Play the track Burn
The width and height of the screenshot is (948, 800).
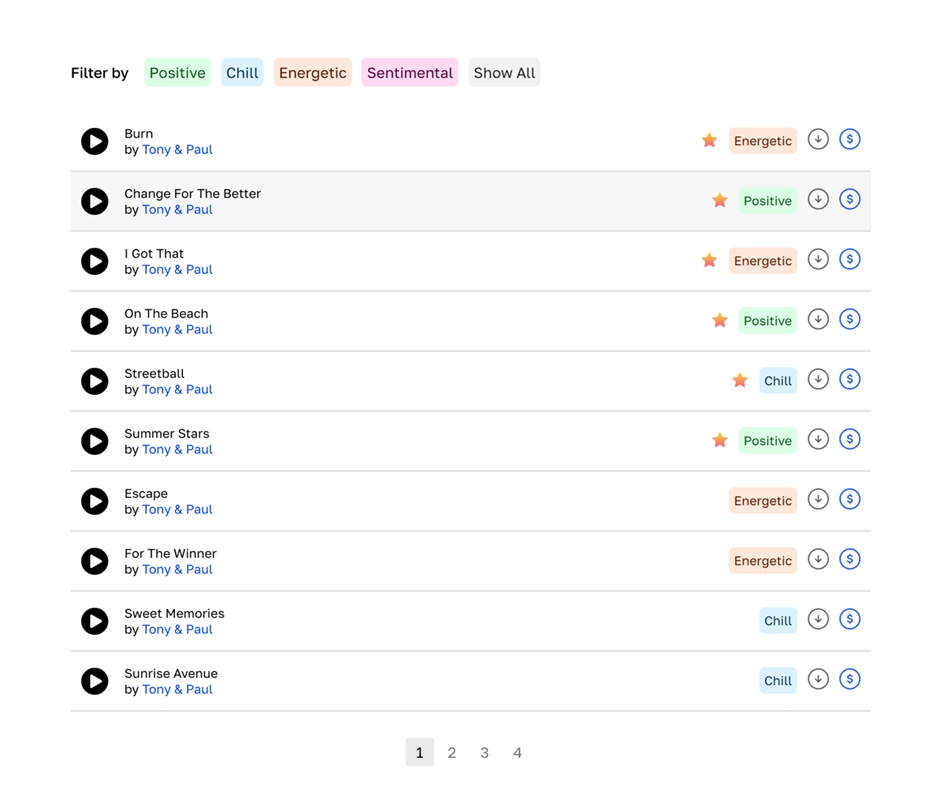(95, 141)
